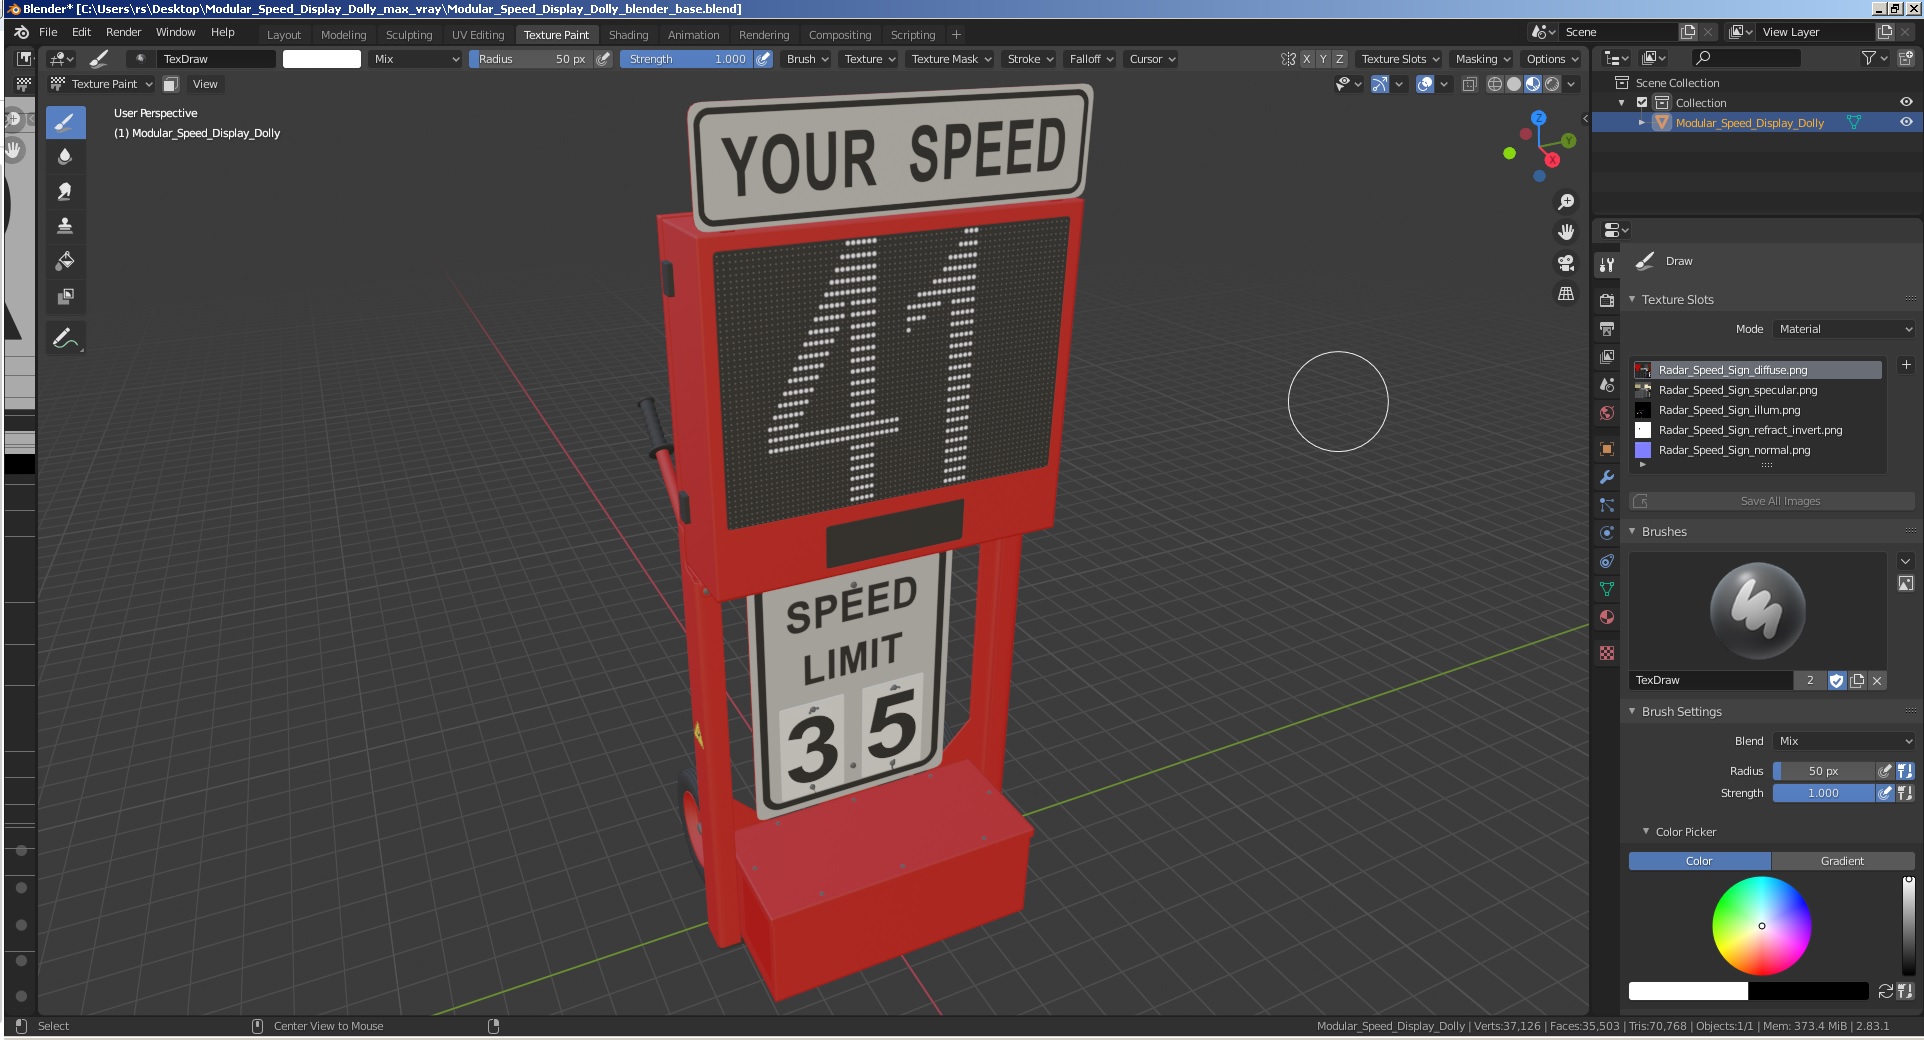Open Material properties tab
The image size is (1924, 1040).
pyautogui.click(x=1607, y=617)
